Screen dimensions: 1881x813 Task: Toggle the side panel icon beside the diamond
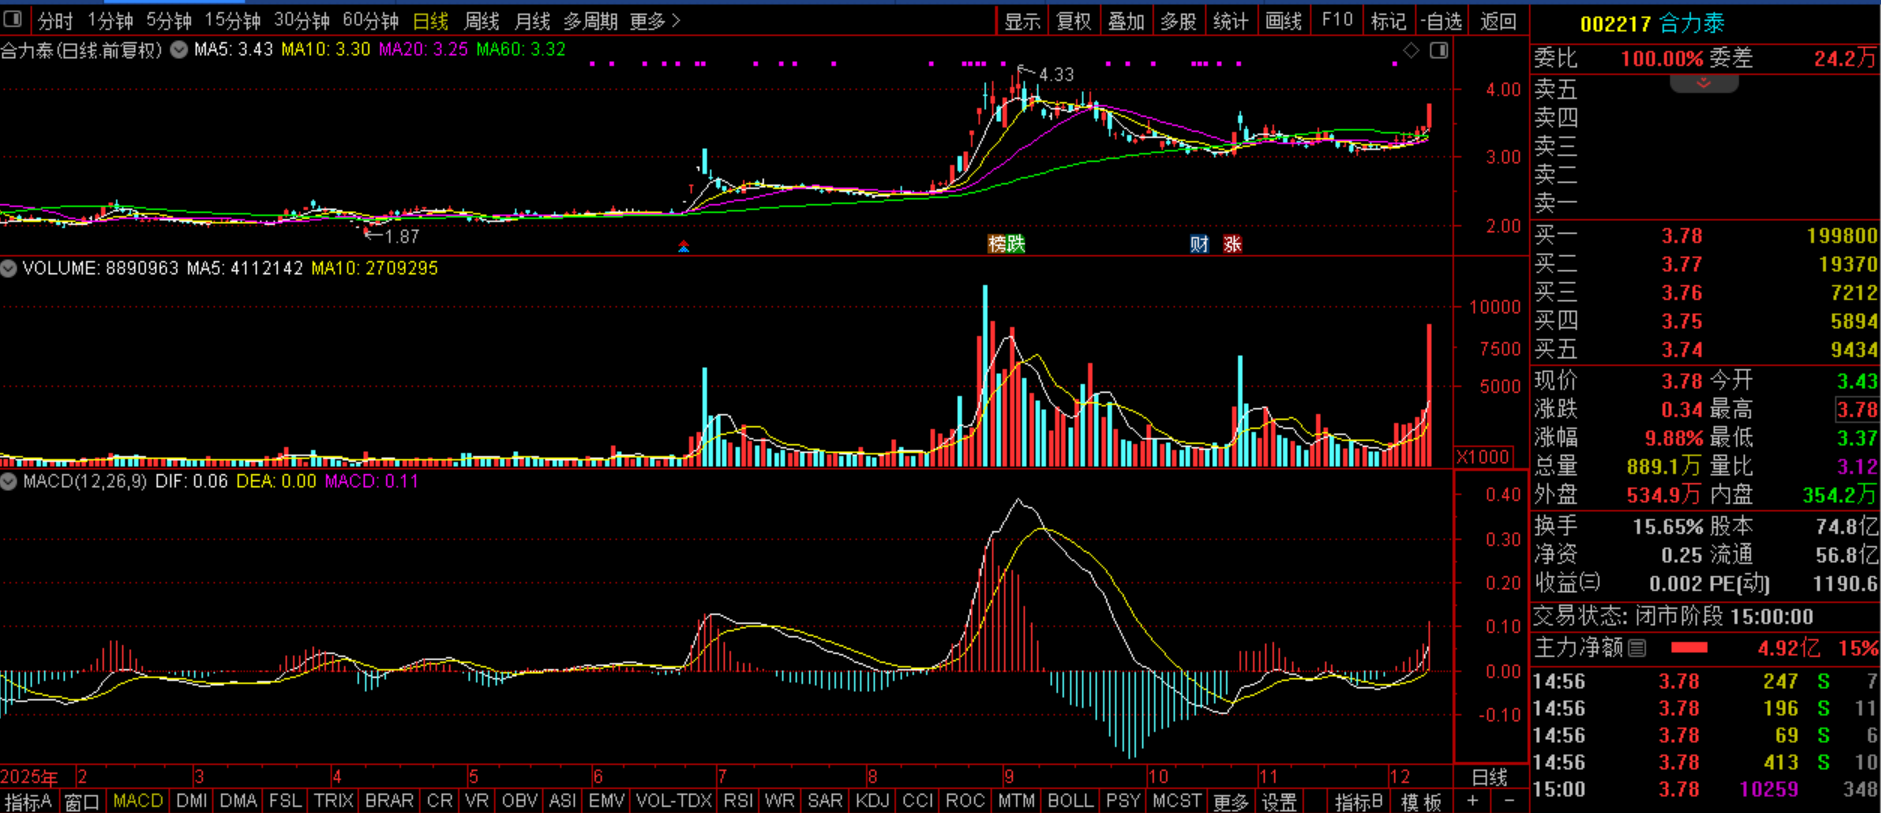[1439, 50]
